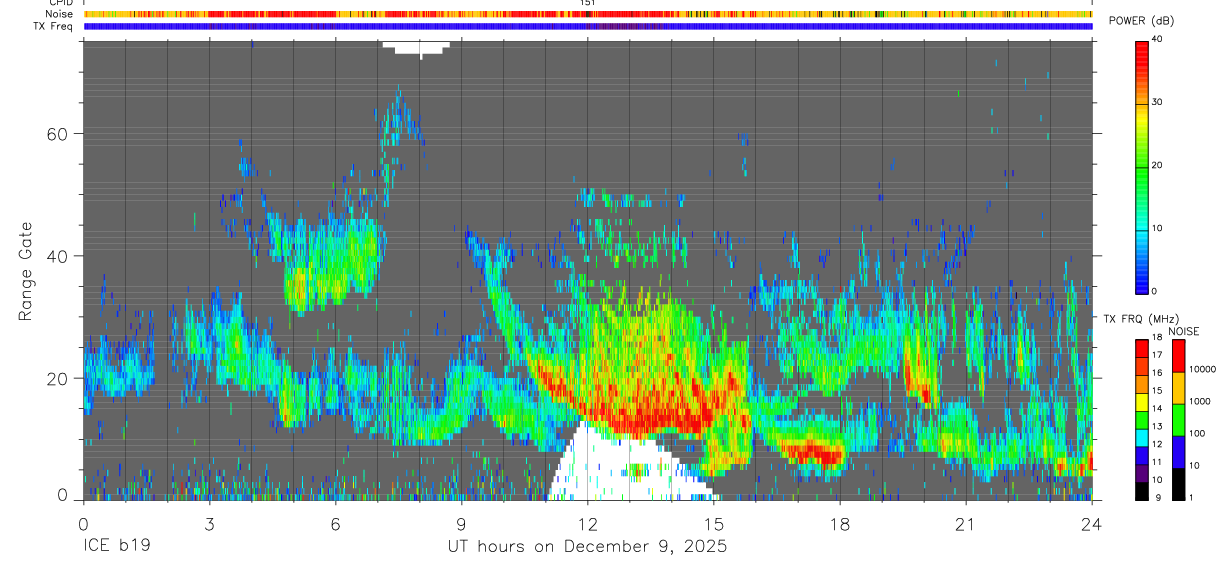The width and height of the screenshot is (1228, 567).
Task: Click hour 15 on the UT time axis
Action: click(x=714, y=524)
